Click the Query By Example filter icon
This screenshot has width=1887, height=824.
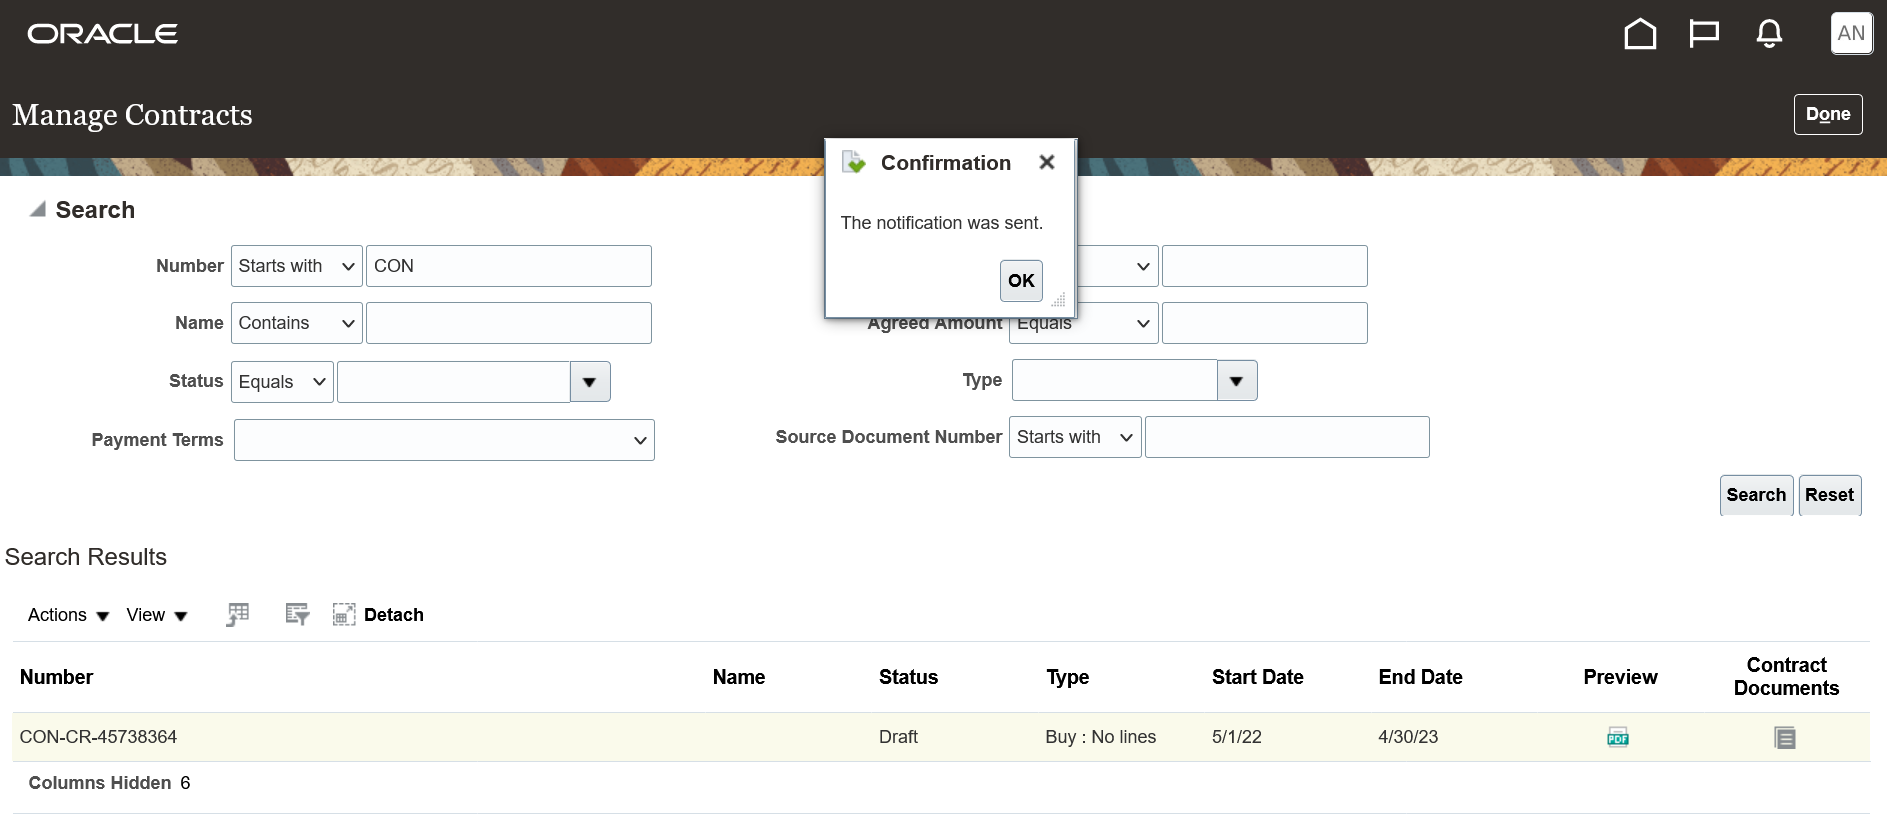point(297,615)
